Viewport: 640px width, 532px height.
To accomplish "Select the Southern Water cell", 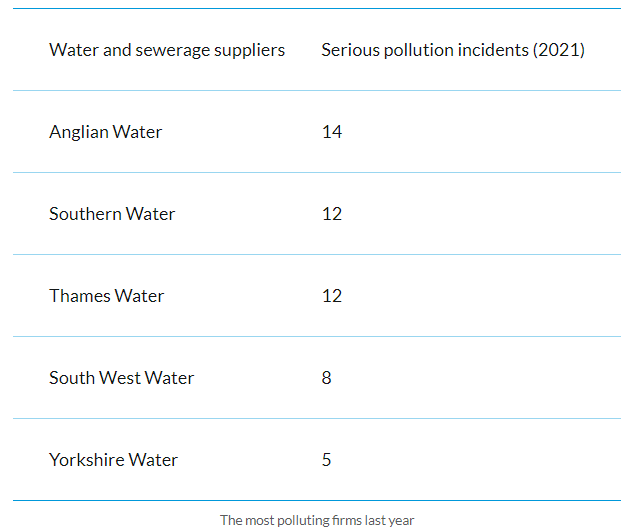I will coord(112,214).
